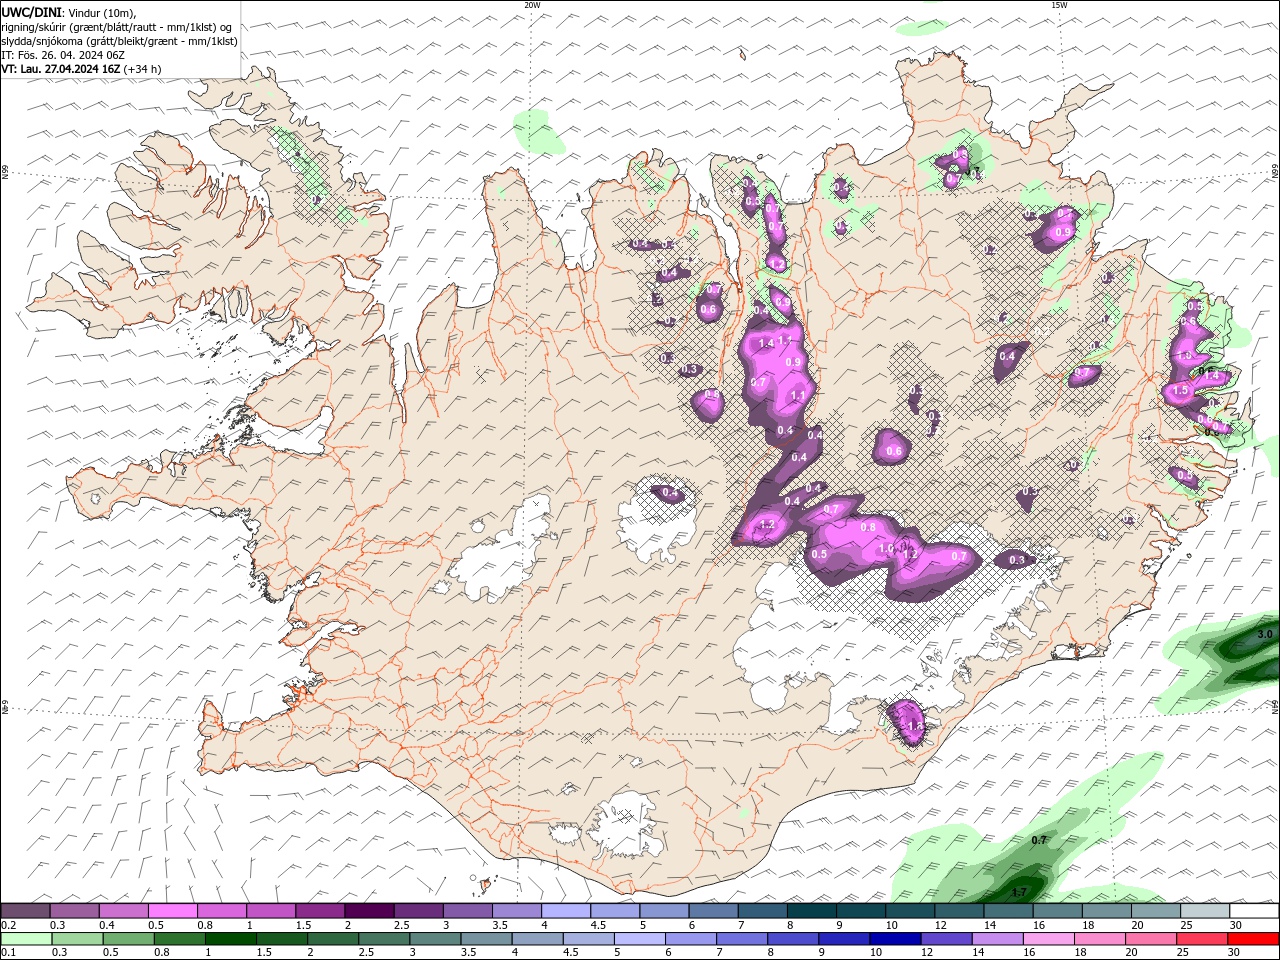The height and width of the screenshot is (960, 1280).
Task: Click the 'UWC/DINI' title text
Action: coord(30,11)
